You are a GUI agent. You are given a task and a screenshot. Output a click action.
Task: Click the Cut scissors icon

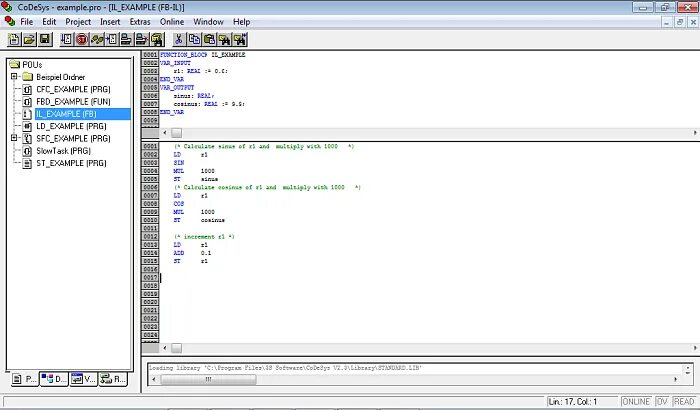[x=179, y=40]
